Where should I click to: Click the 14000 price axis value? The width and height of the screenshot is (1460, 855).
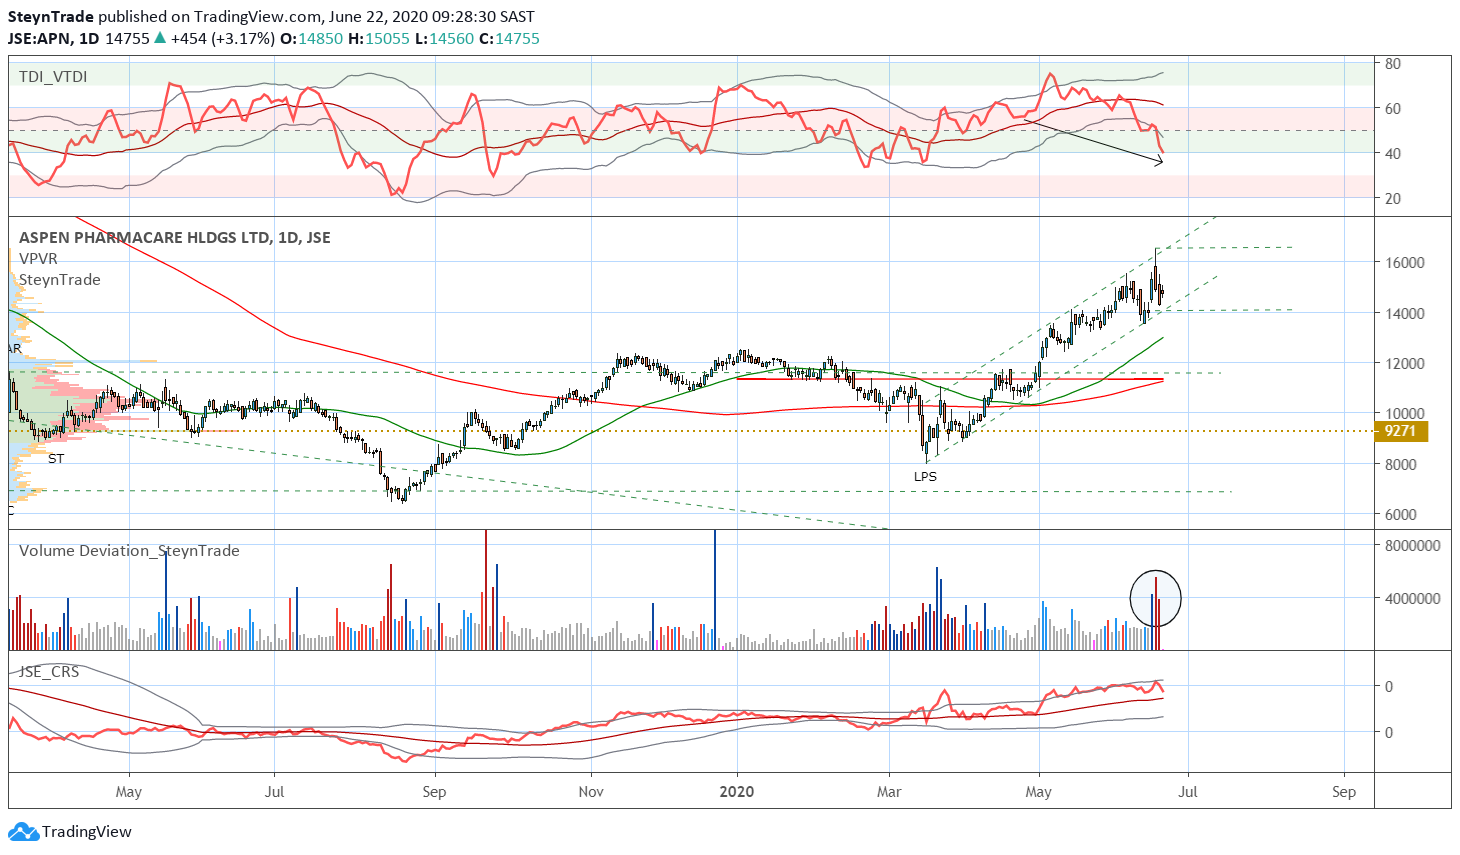[x=1405, y=313]
